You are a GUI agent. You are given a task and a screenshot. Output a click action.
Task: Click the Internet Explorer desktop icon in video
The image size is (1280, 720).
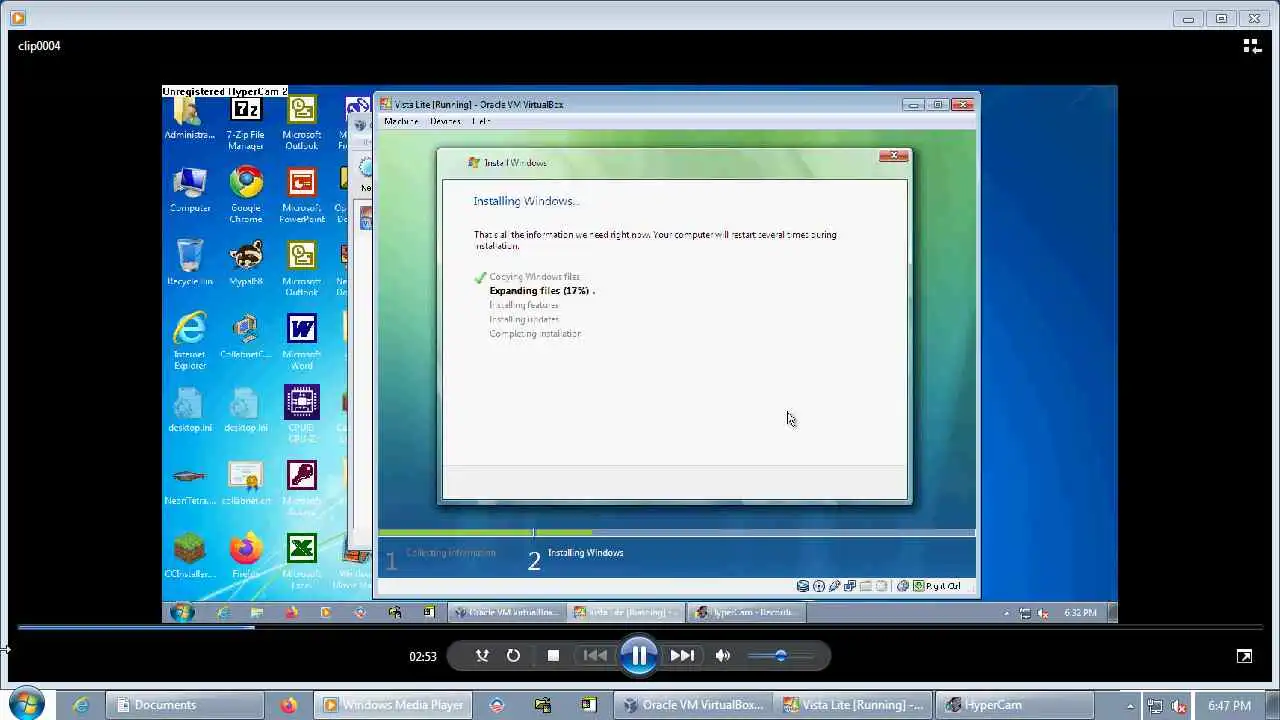click(x=189, y=342)
